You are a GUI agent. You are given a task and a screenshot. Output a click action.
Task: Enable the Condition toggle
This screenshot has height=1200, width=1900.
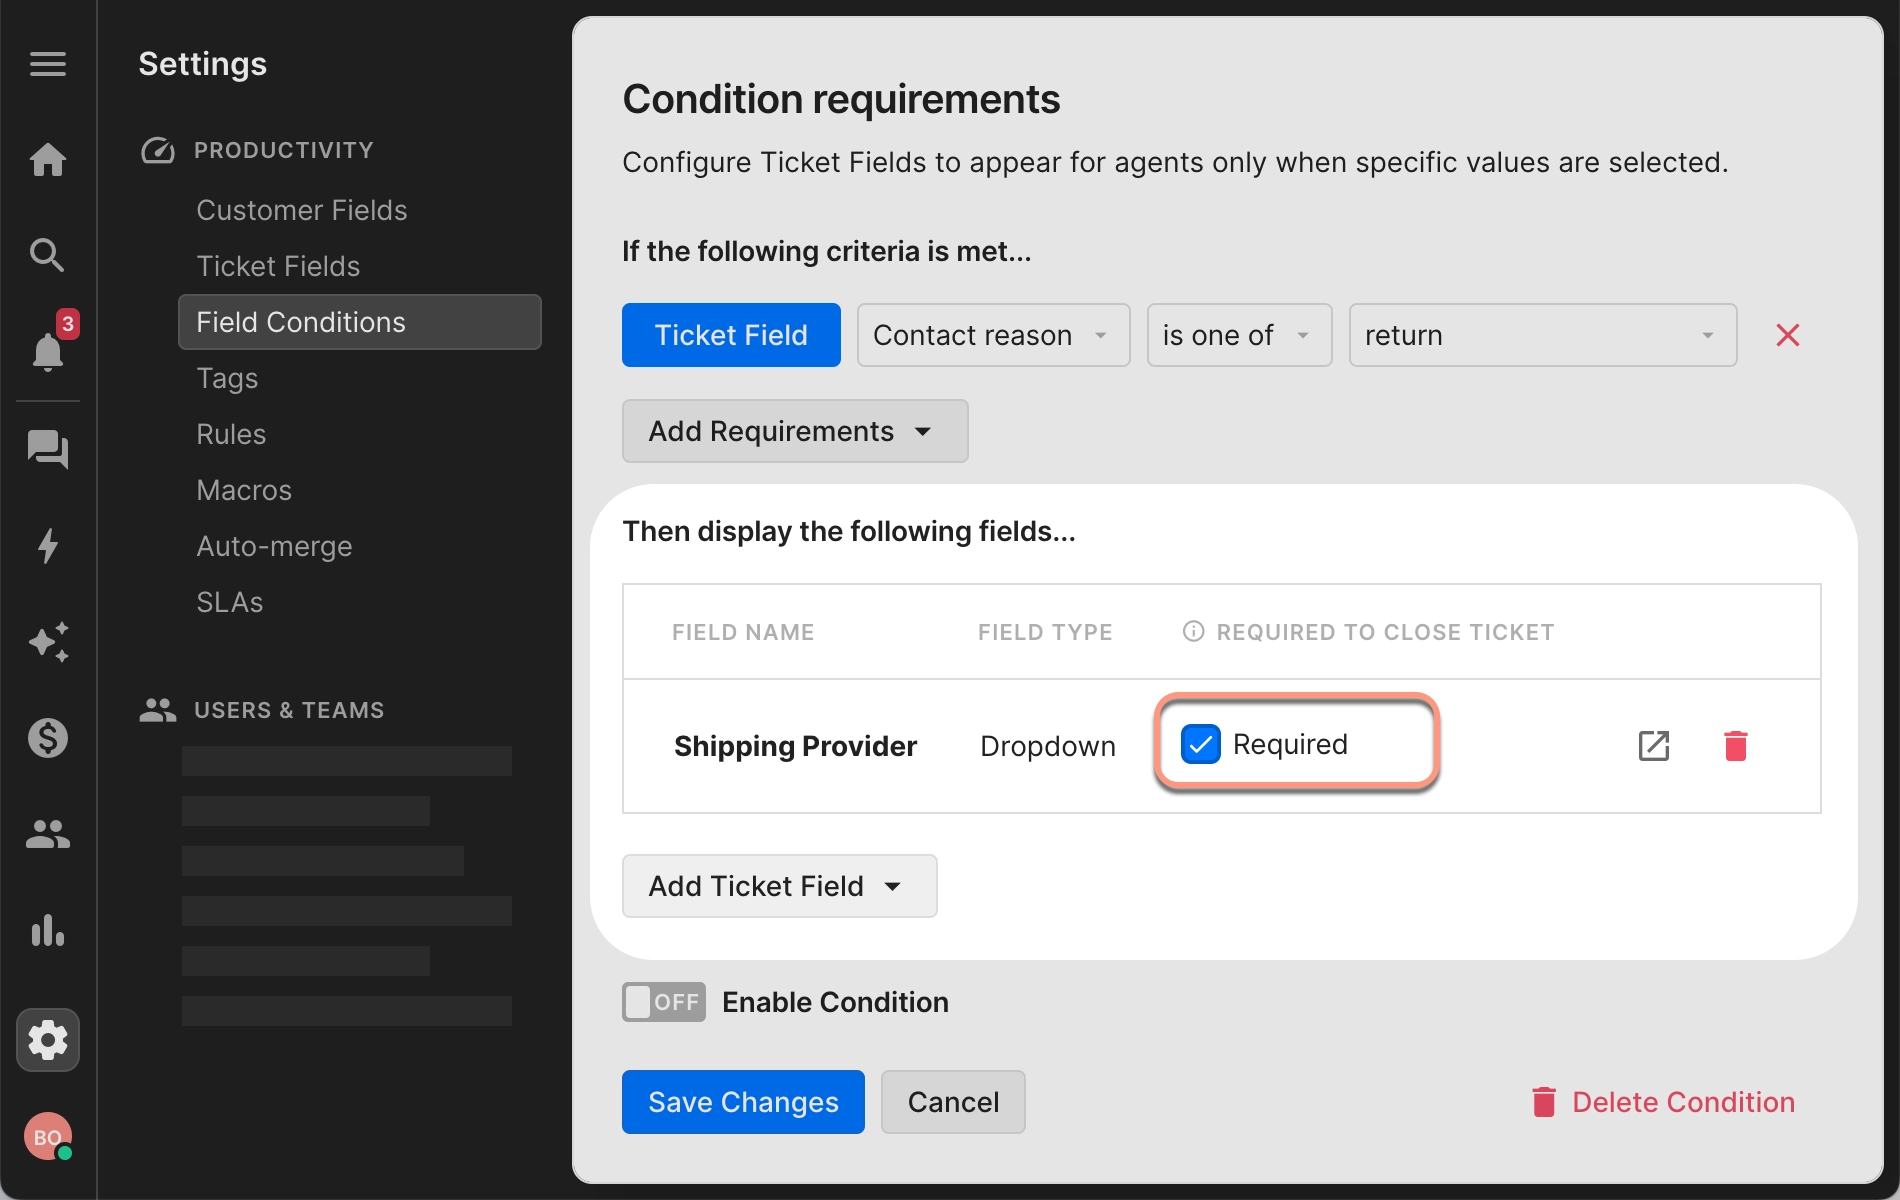(663, 1002)
